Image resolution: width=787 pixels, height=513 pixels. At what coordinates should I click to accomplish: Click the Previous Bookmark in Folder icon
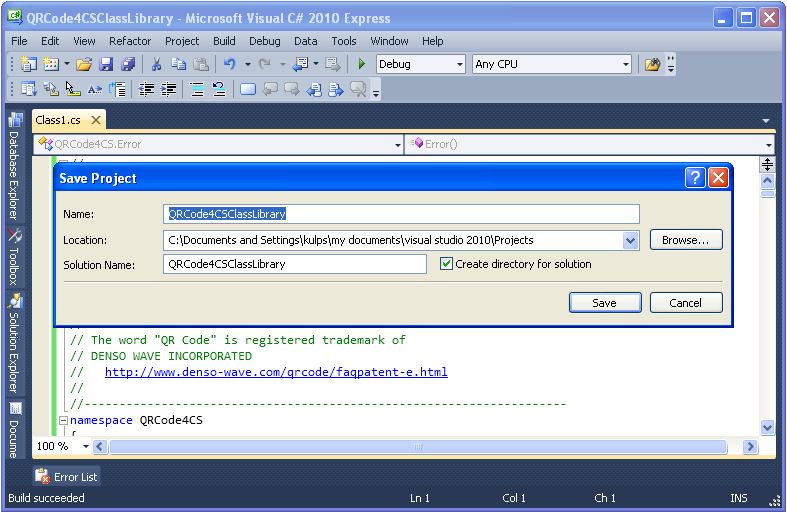pyautogui.click(x=314, y=89)
